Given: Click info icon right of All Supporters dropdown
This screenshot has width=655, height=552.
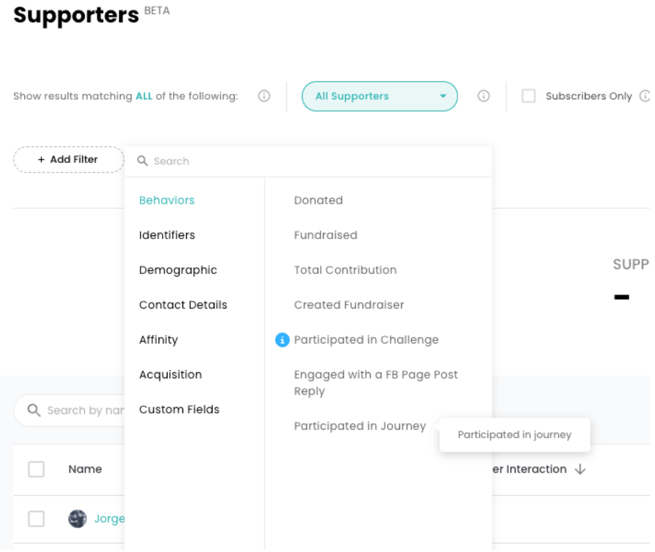Looking at the screenshot, I should click(x=483, y=96).
